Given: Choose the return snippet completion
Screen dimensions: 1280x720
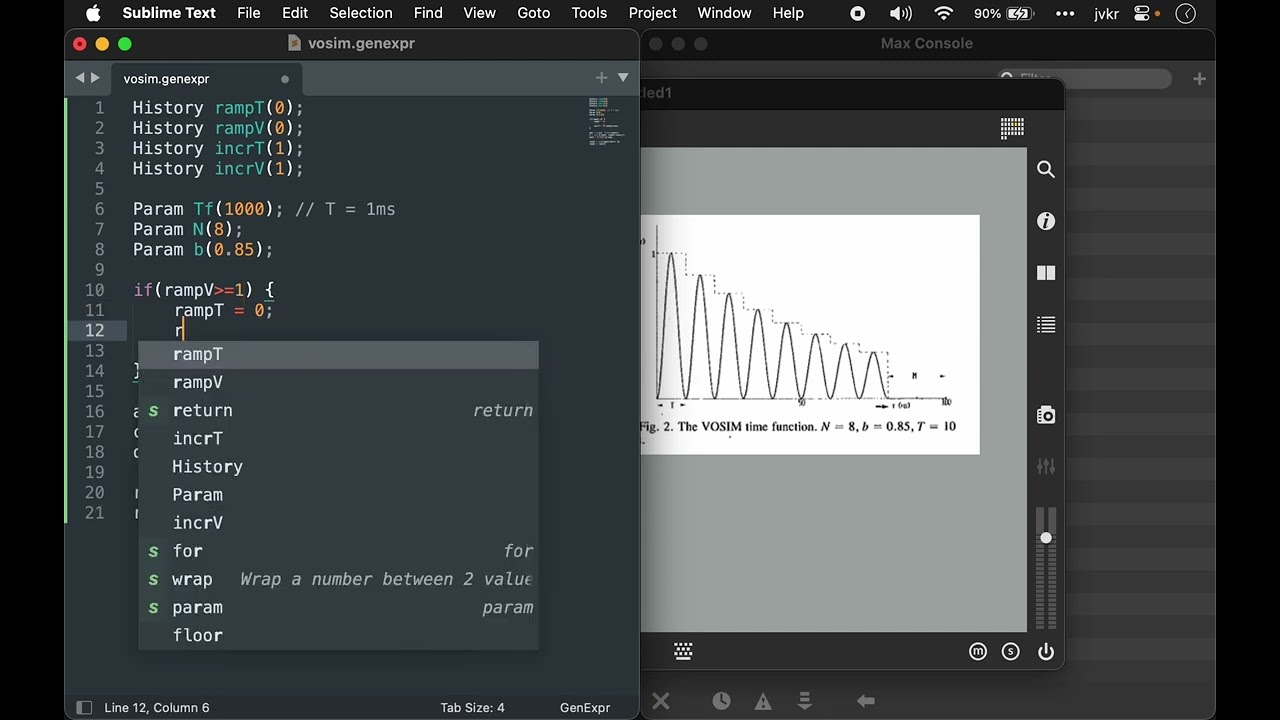Looking at the screenshot, I should point(338,410).
